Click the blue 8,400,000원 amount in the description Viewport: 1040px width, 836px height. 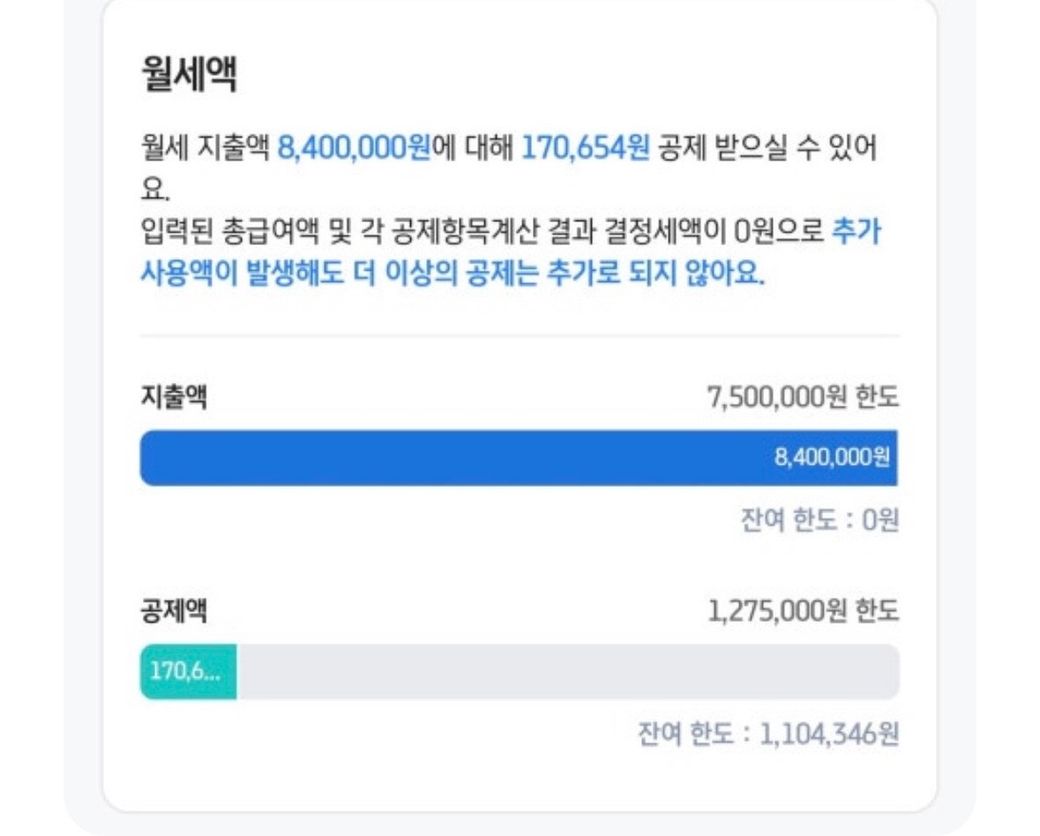pos(353,149)
